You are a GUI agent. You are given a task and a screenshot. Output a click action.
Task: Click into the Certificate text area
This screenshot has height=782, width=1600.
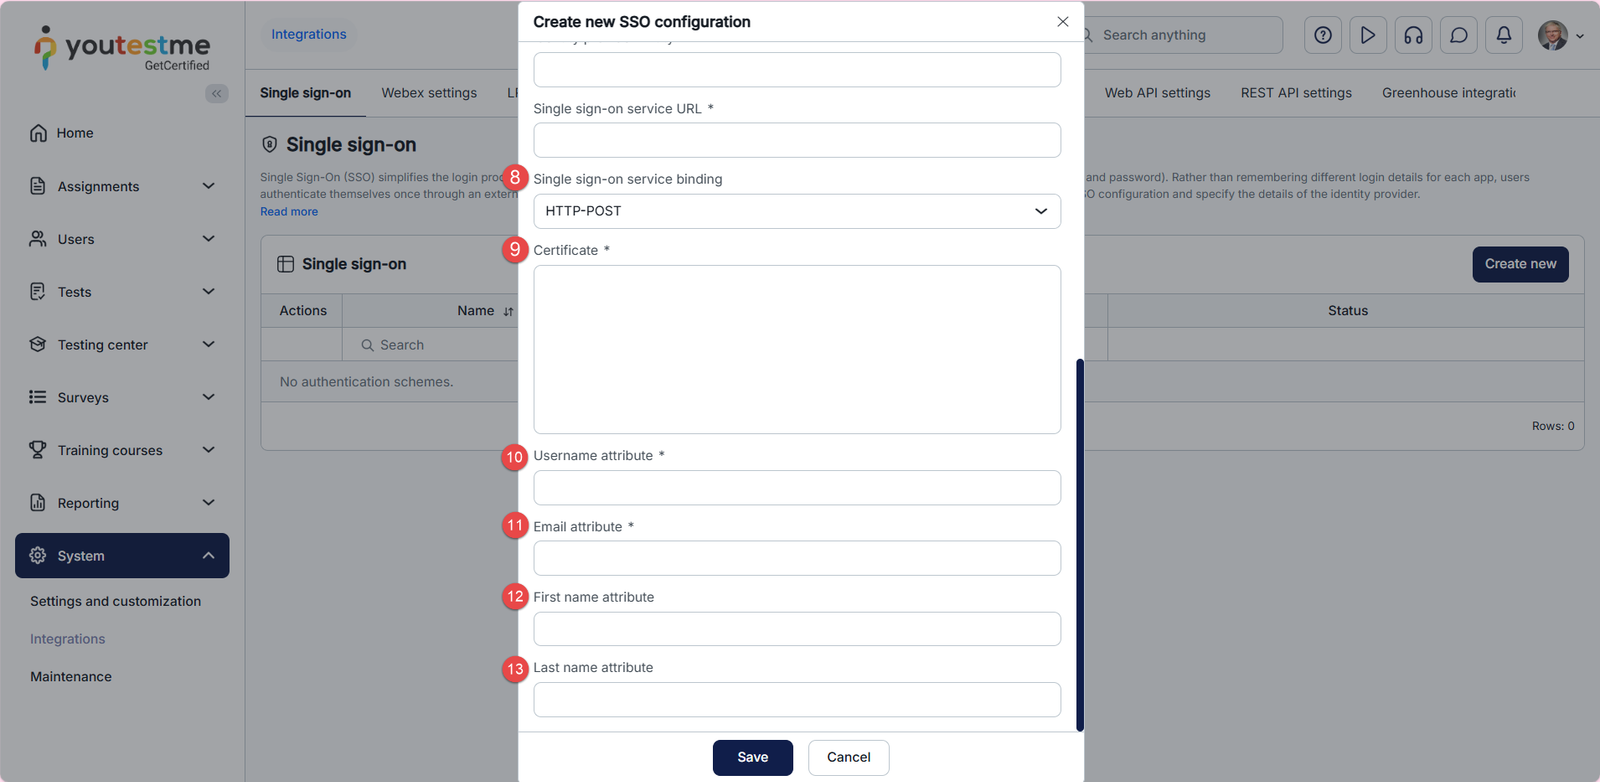click(x=796, y=349)
